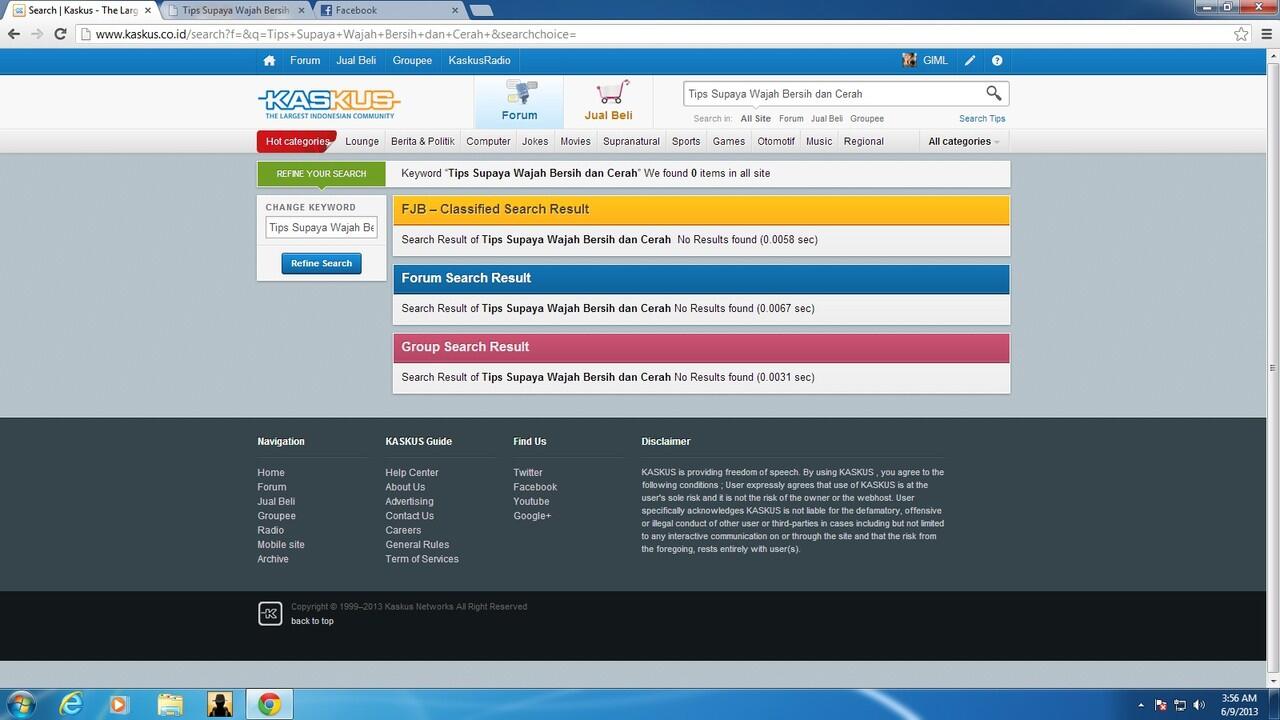
Task: Click Search Tips link
Action: 982,119
